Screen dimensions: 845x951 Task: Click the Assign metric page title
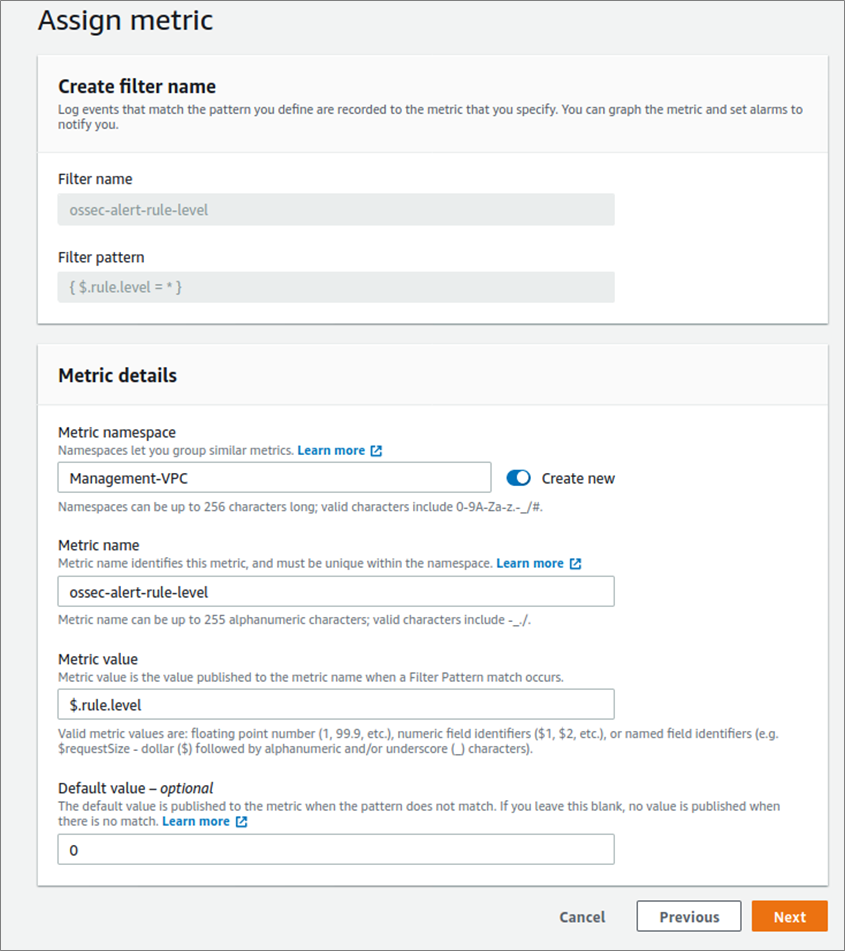pyautogui.click(x=126, y=20)
